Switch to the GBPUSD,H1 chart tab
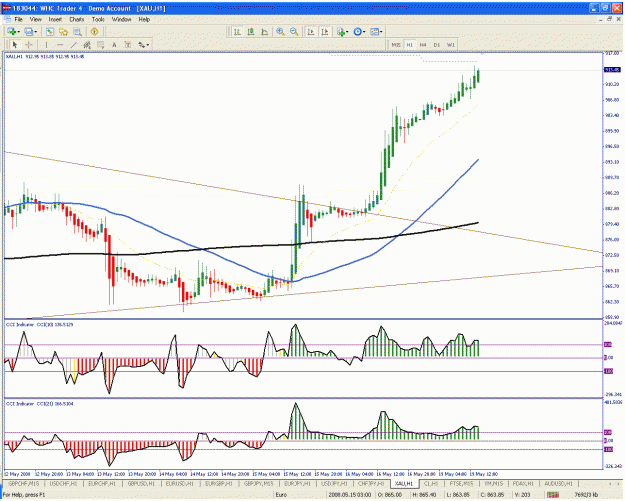Image resolution: width=625 pixels, height=501 pixels. click(141, 483)
